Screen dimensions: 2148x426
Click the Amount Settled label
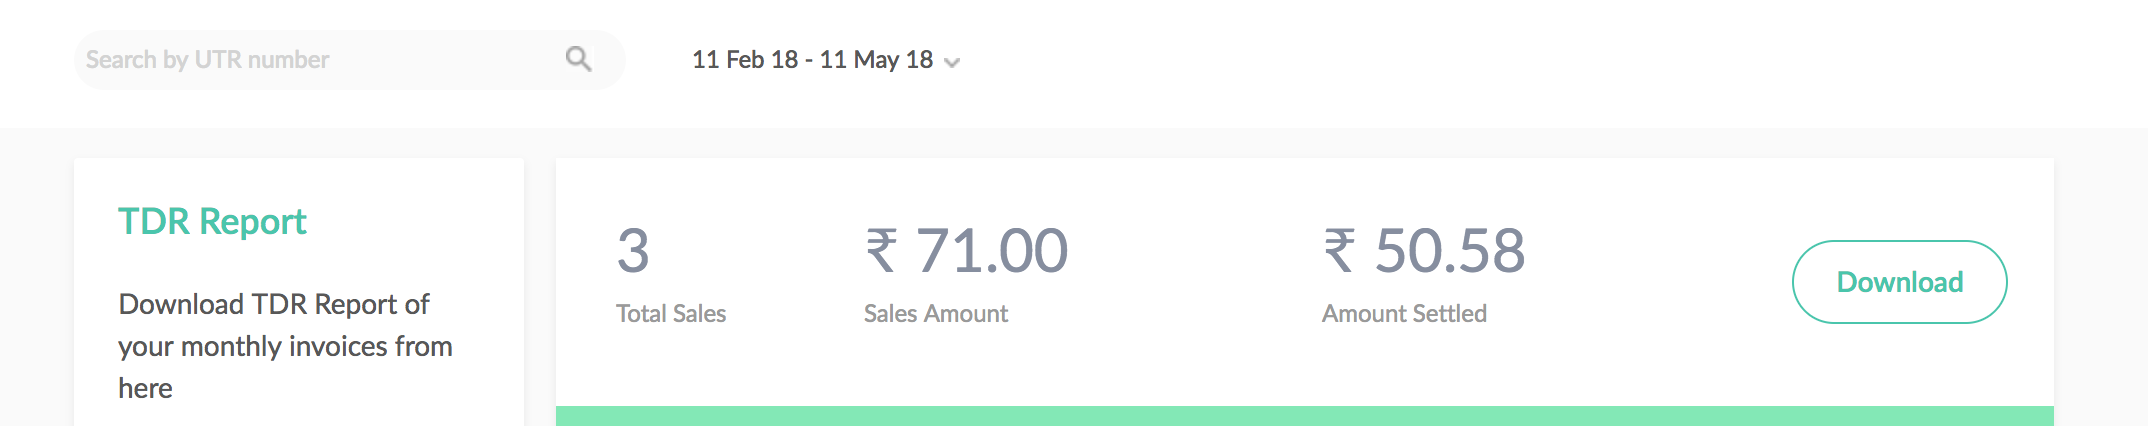pyautogui.click(x=1404, y=314)
